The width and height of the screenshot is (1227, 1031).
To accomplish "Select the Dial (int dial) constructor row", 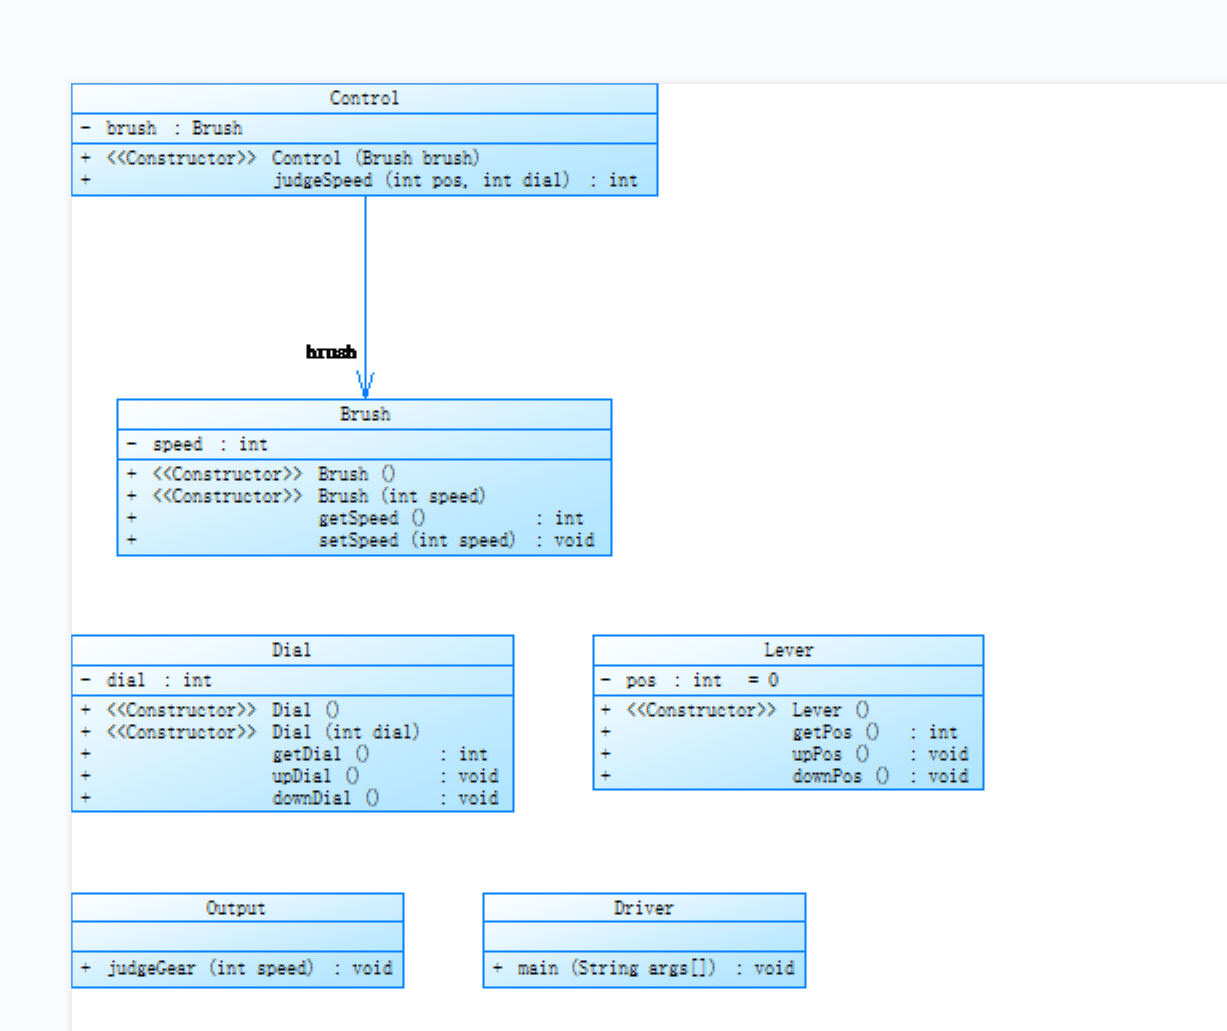I will [251, 732].
